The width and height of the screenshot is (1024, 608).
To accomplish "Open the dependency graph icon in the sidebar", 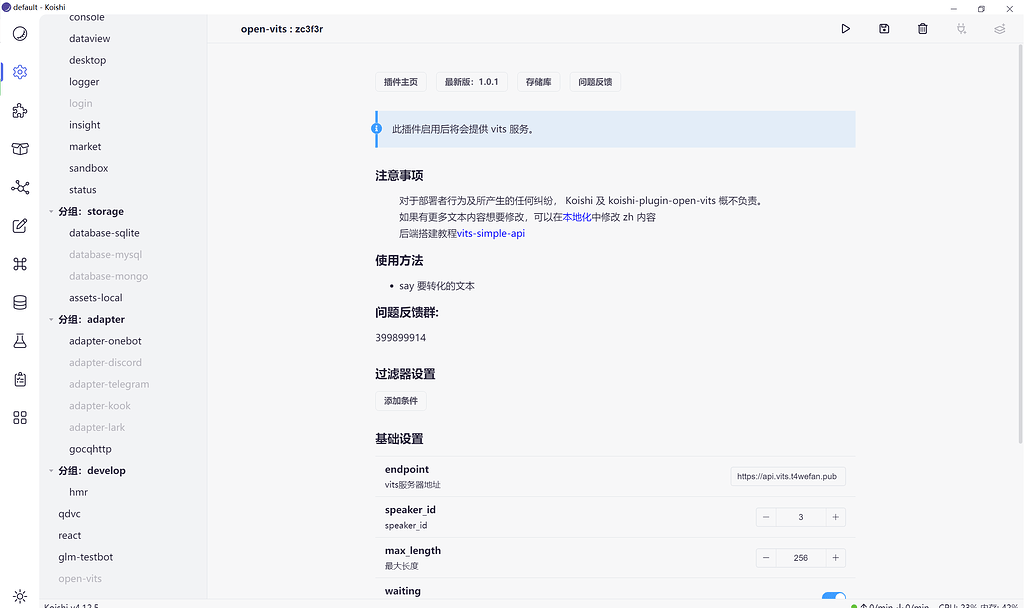I will click(20, 187).
